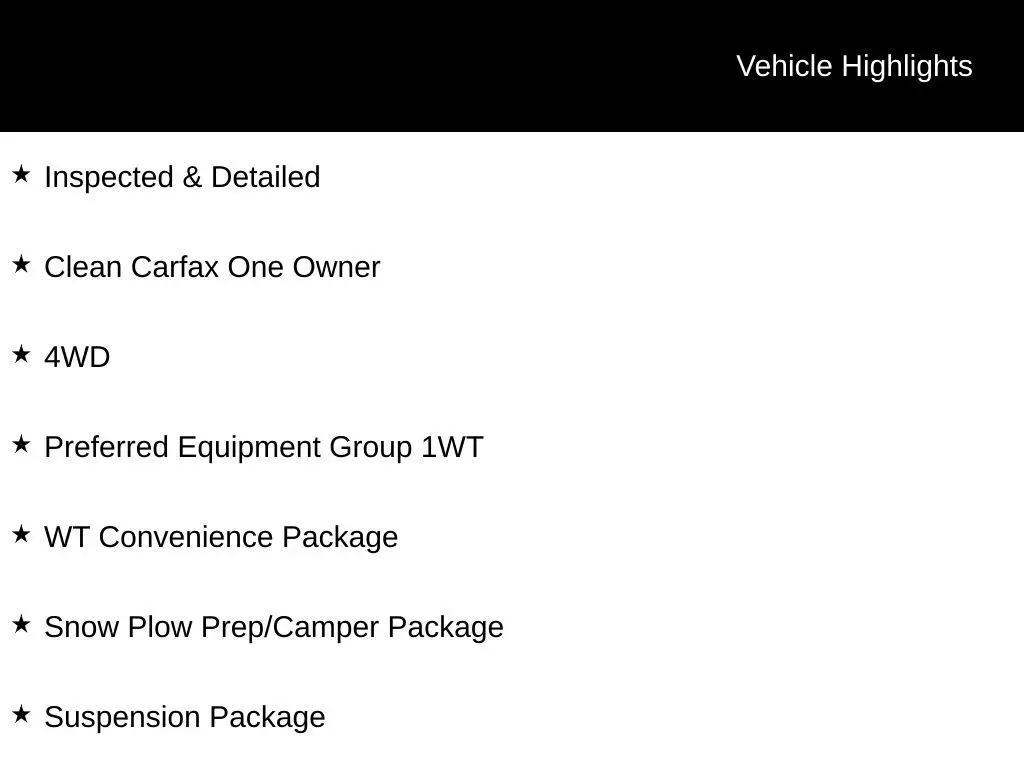Click the Suspension Package text

(185, 718)
